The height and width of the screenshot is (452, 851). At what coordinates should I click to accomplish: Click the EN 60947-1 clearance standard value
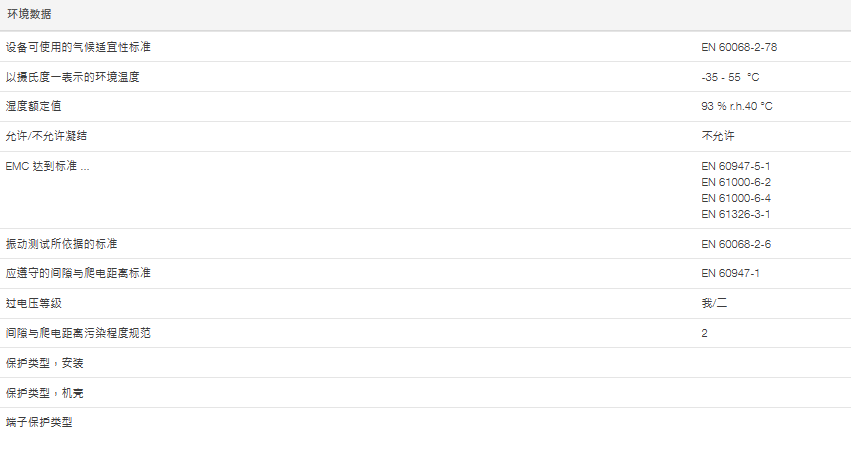pyautogui.click(x=730, y=273)
